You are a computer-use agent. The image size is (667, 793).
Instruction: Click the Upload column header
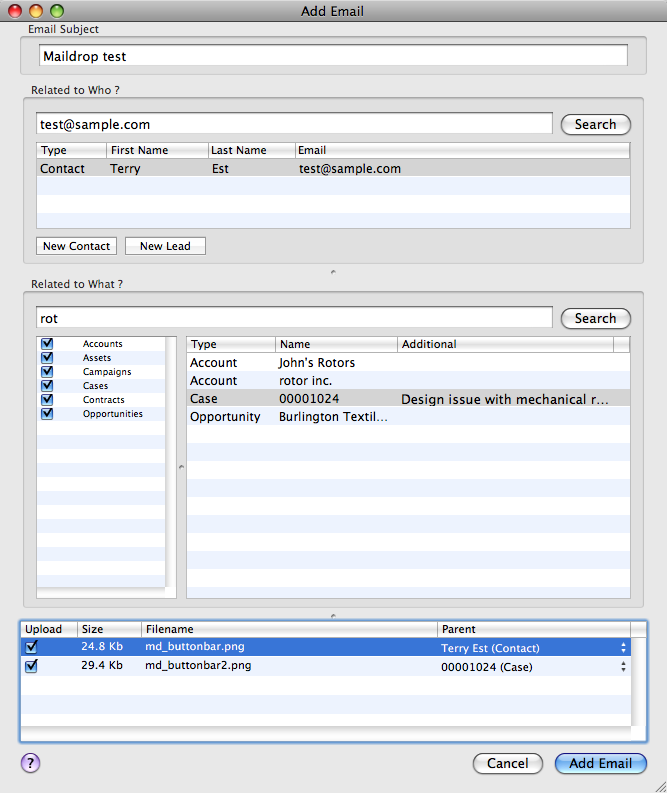(49, 629)
